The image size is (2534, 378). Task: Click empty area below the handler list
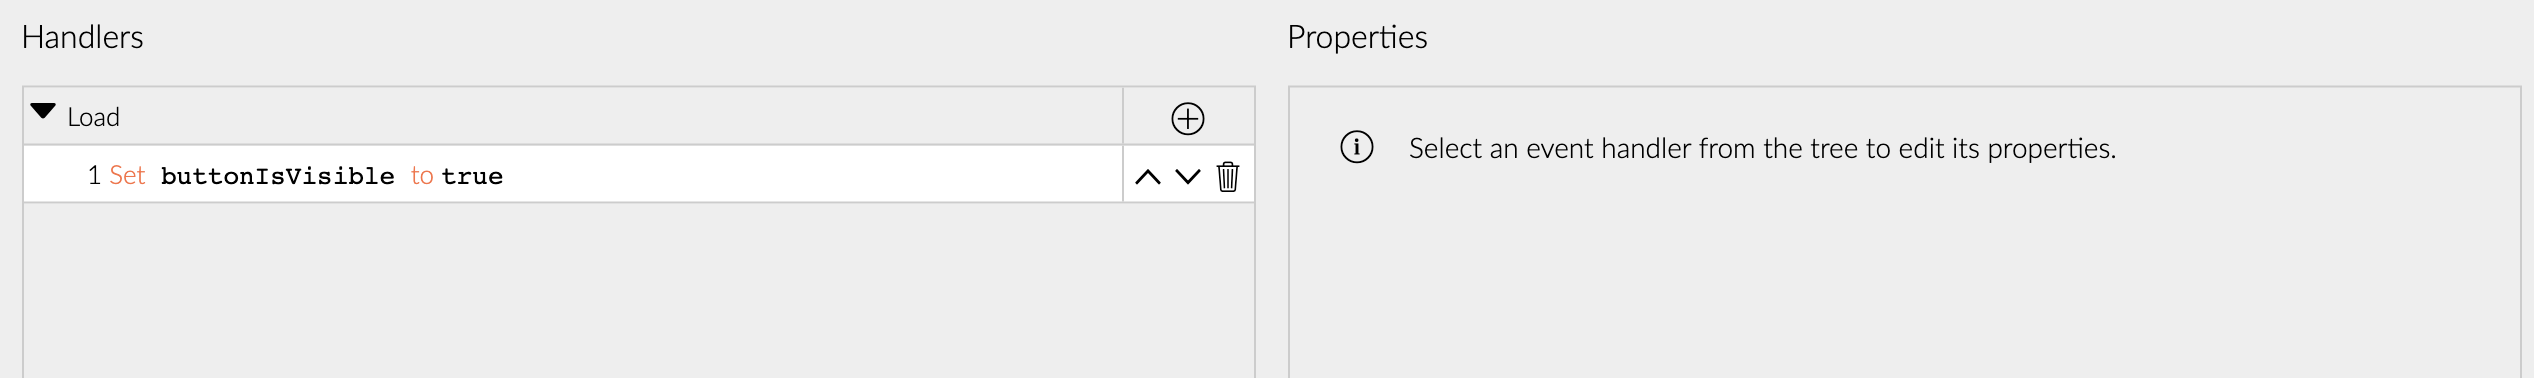638,290
